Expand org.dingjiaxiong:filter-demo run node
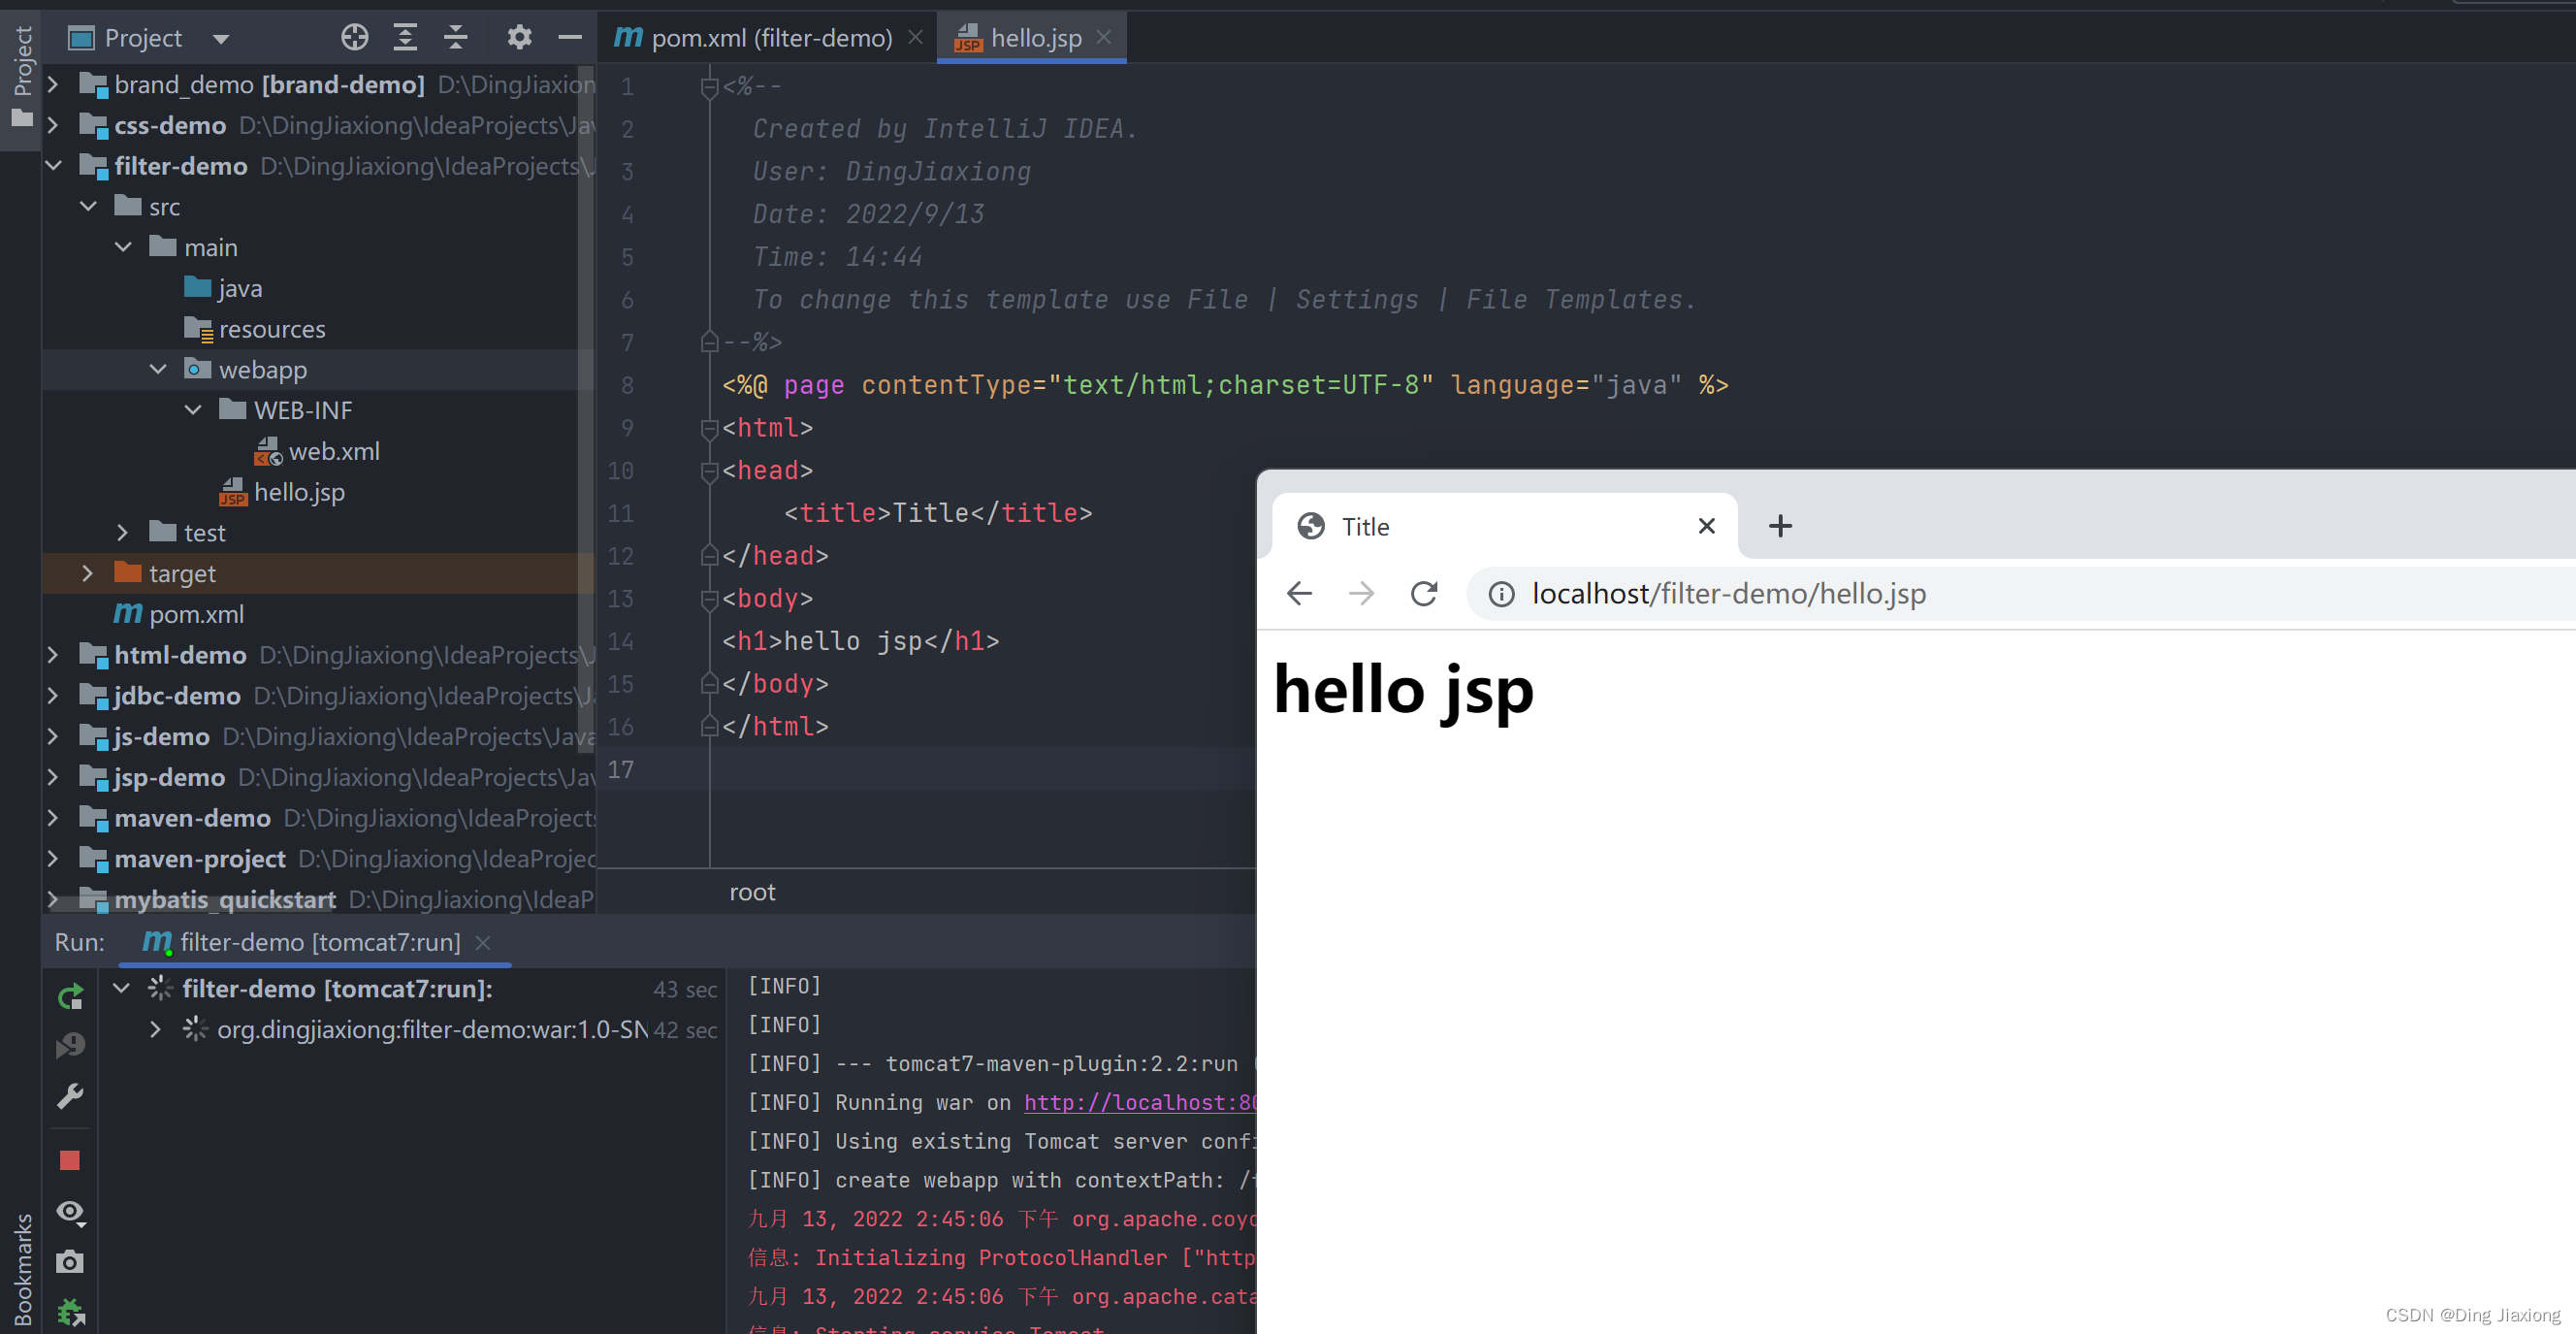Viewport: 2576px width, 1334px height. click(156, 1029)
